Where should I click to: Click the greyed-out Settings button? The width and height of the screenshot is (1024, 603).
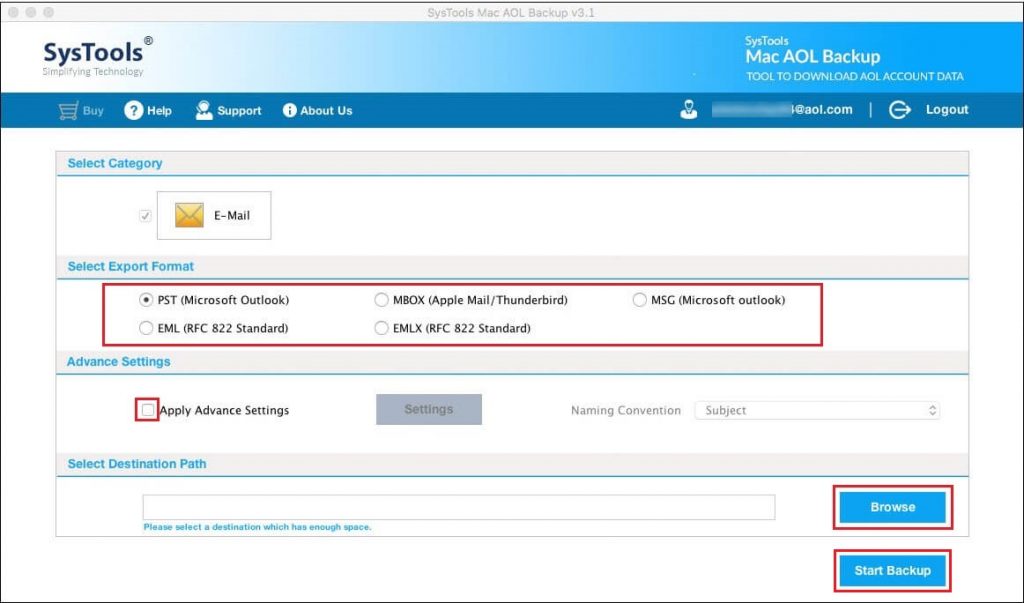pos(429,410)
